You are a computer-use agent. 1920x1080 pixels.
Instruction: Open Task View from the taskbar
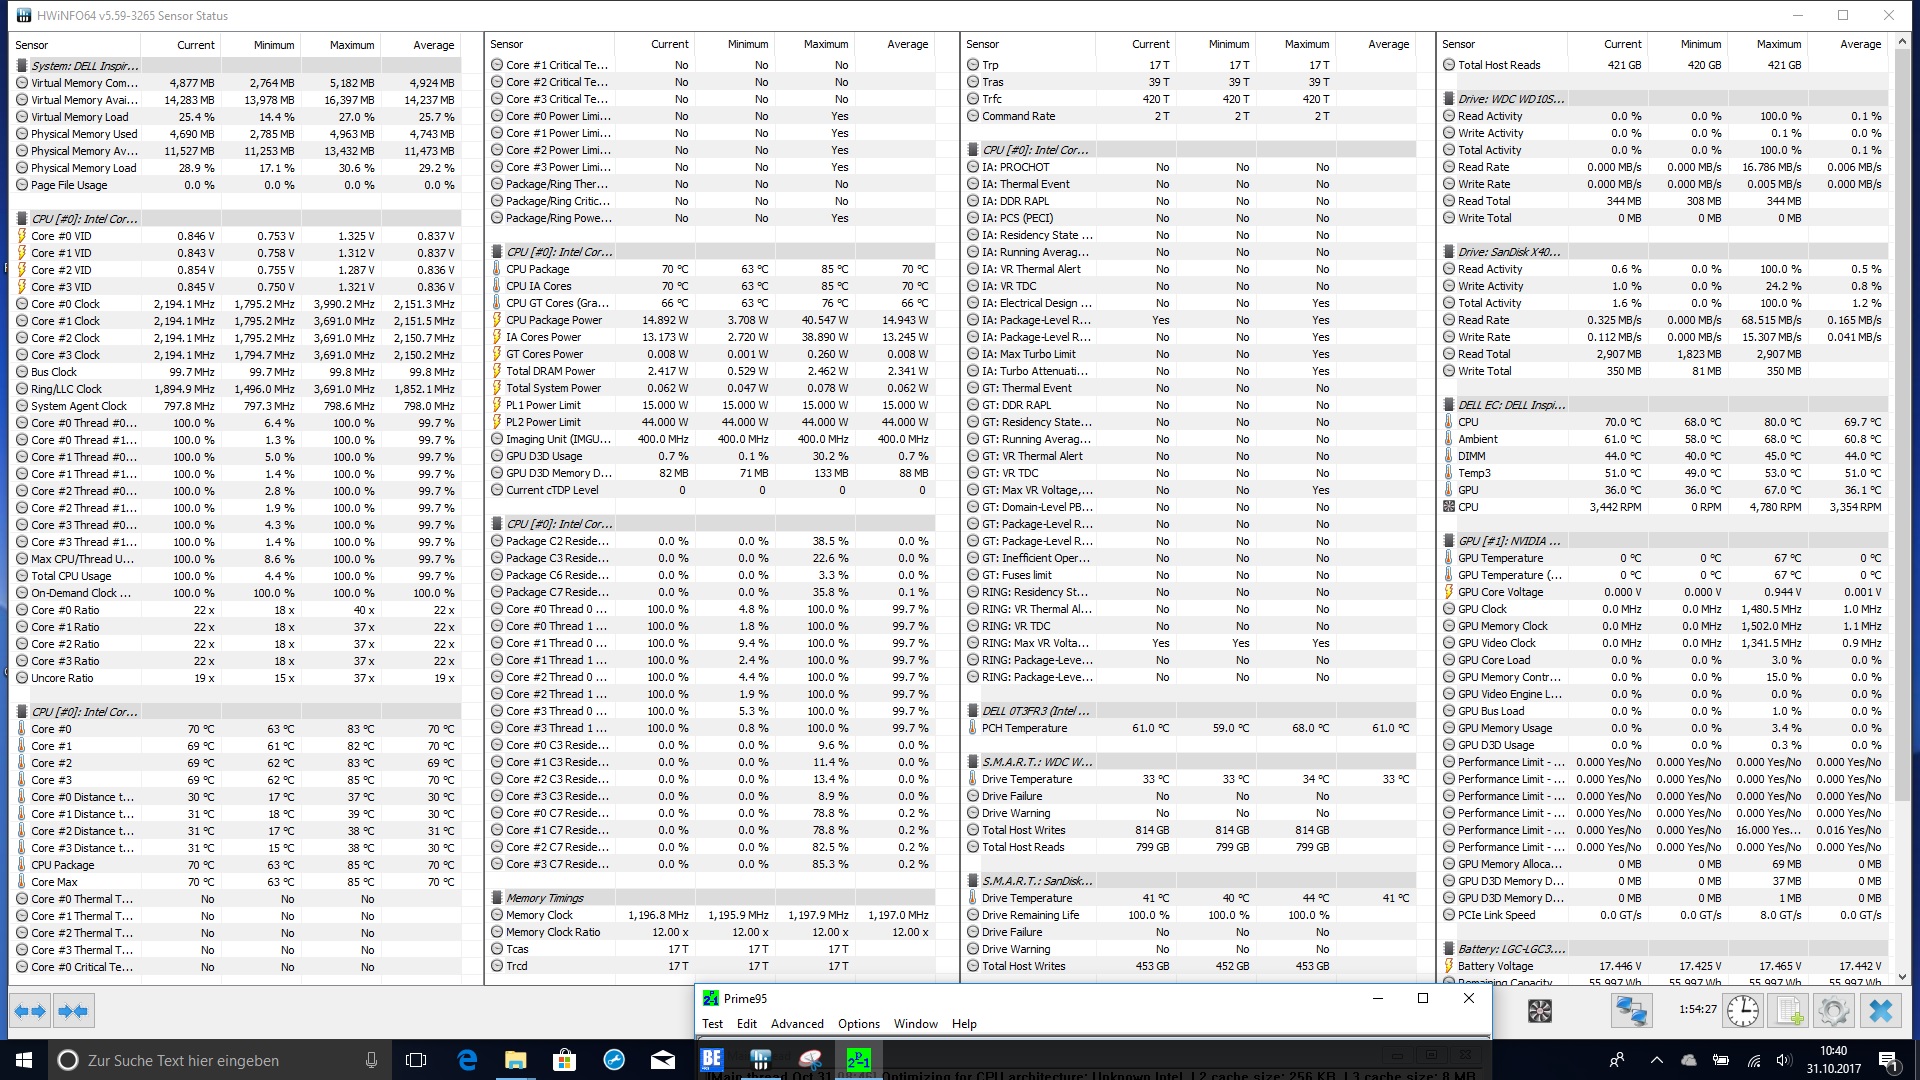416,1060
